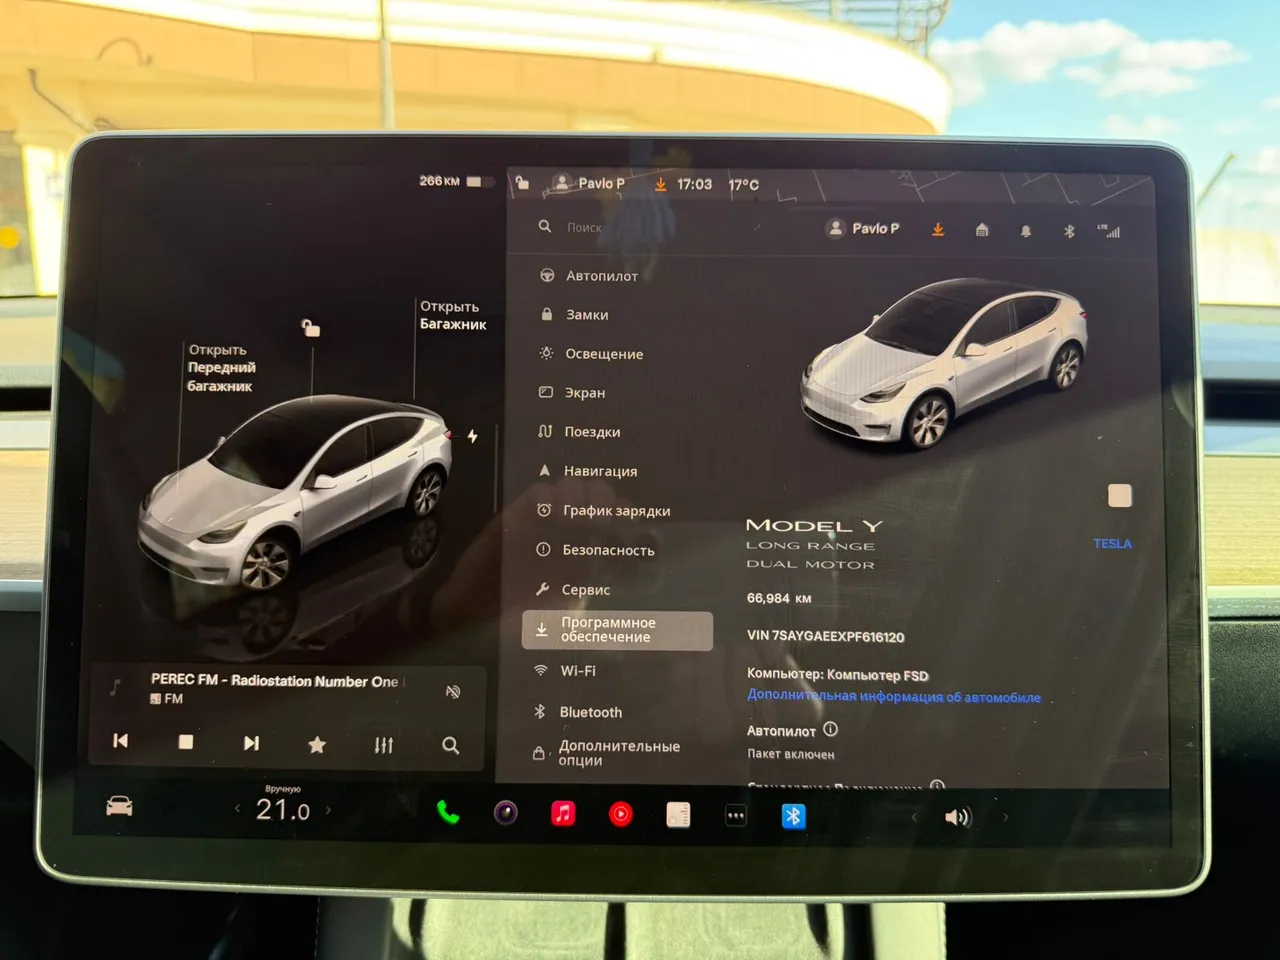The image size is (1280, 960).
Task: Raise cabin temperature from 21.0
Action: tap(328, 808)
